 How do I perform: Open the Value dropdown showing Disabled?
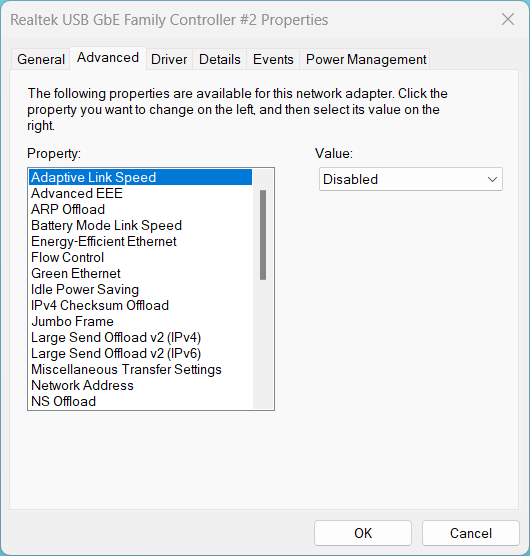pyautogui.click(x=411, y=179)
